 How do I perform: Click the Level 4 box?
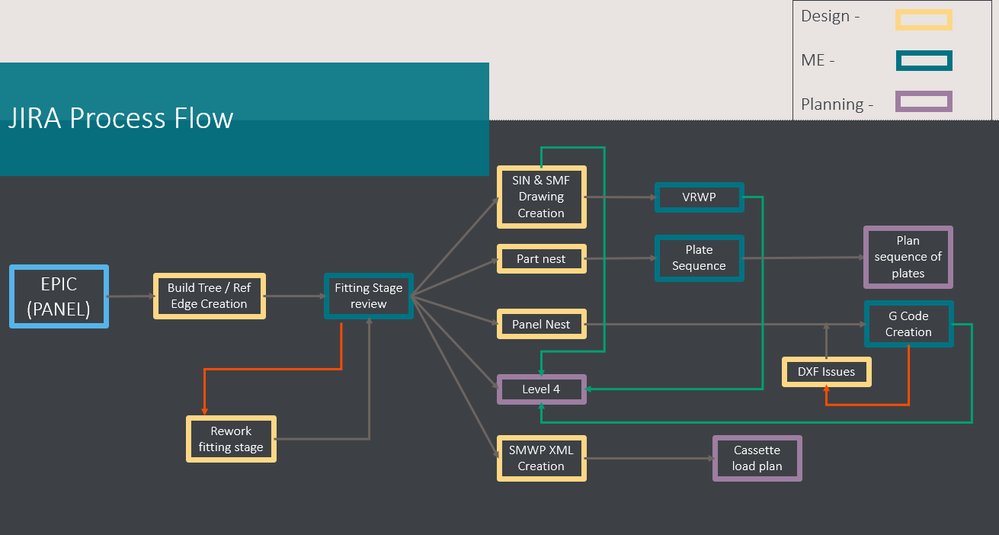tap(541, 389)
